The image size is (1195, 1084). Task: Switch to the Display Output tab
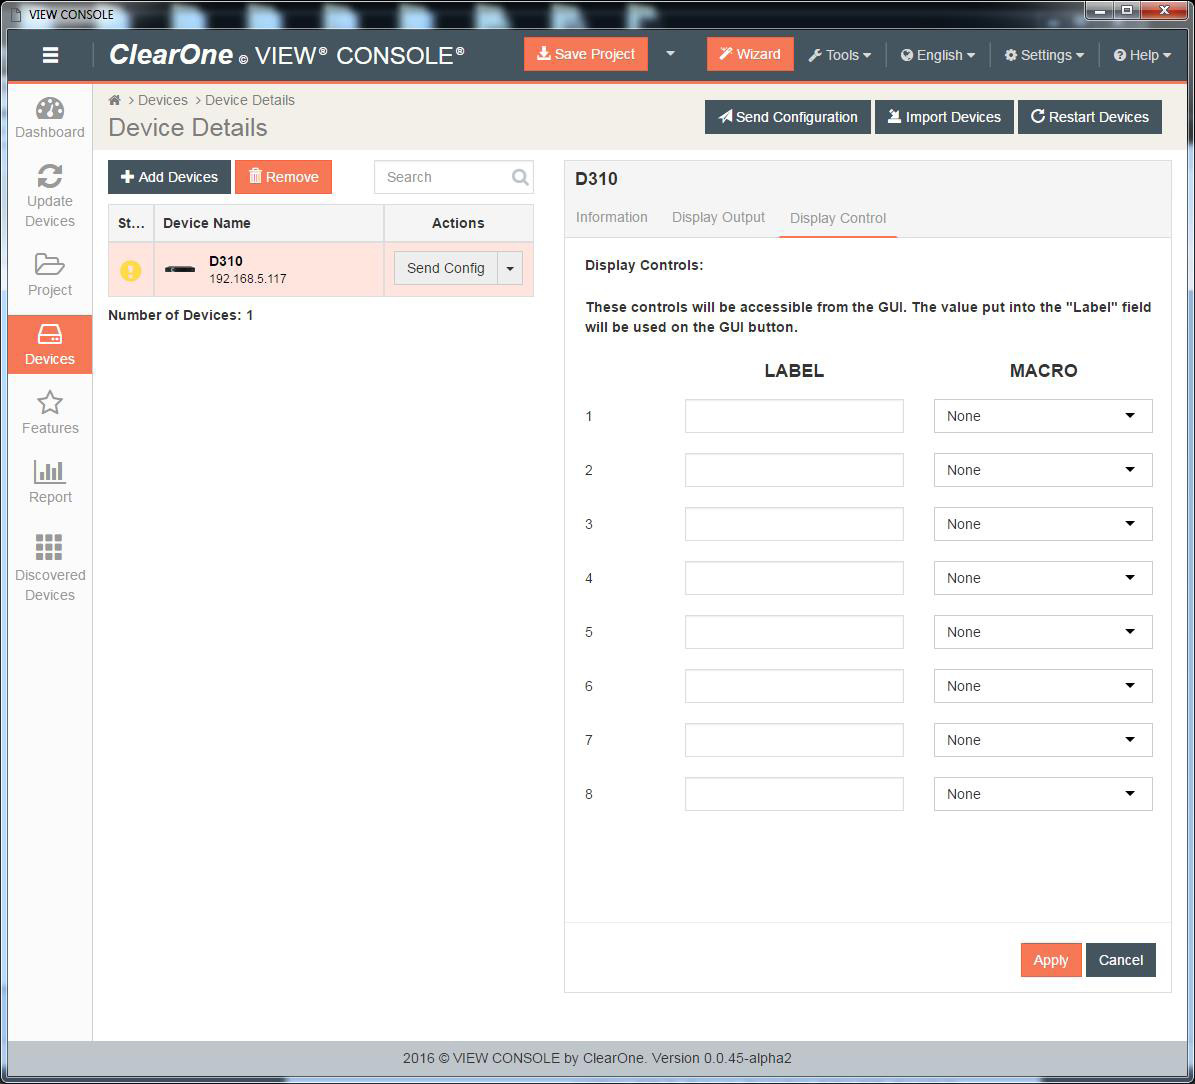tap(718, 217)
